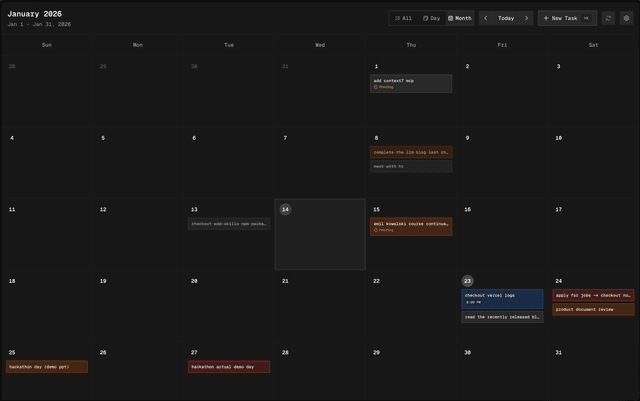Click the refresh/sync icon in toolbar
The image size is (640, 401).
tap(608, 18)
